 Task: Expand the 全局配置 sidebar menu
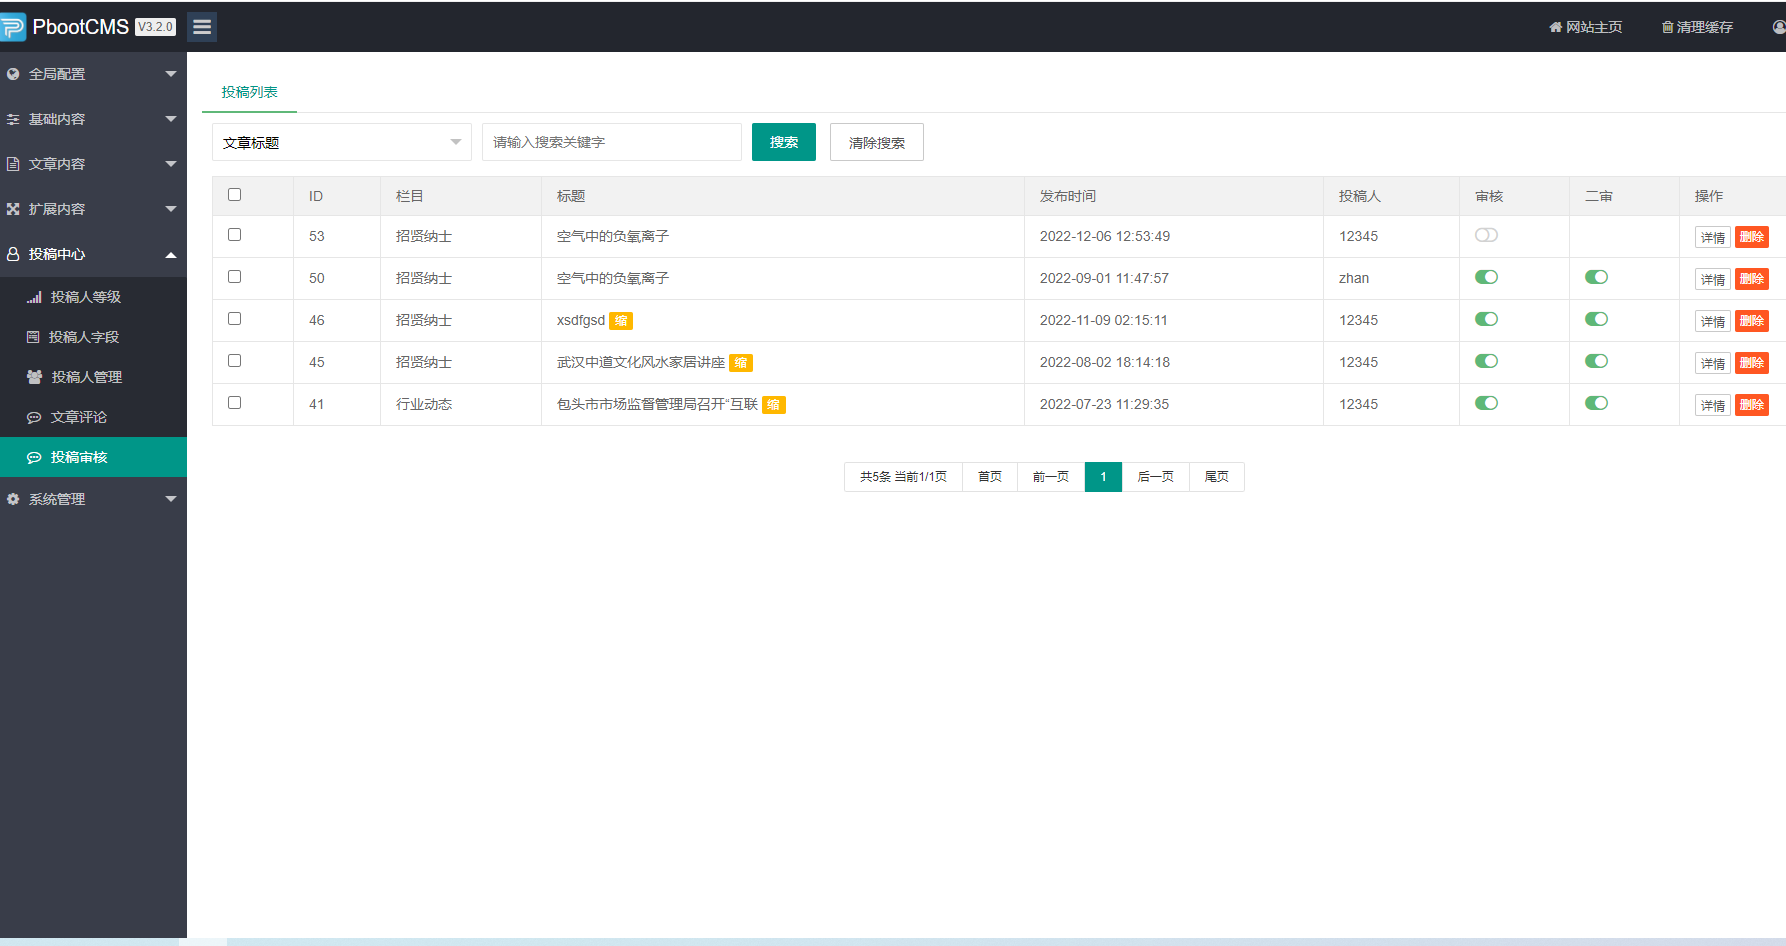click(93, 74)
